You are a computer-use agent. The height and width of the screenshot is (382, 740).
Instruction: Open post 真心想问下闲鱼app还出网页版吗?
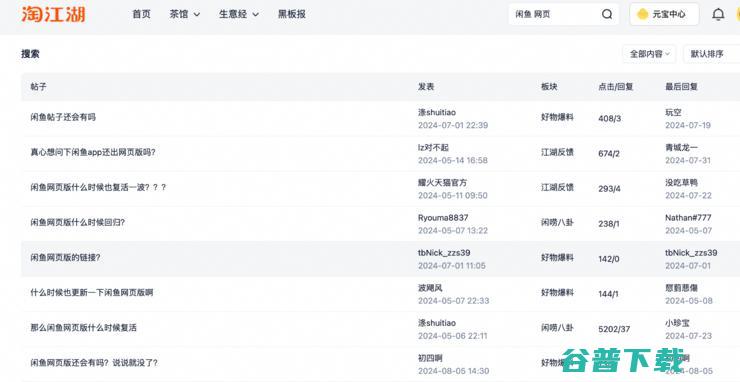point(93,153)
